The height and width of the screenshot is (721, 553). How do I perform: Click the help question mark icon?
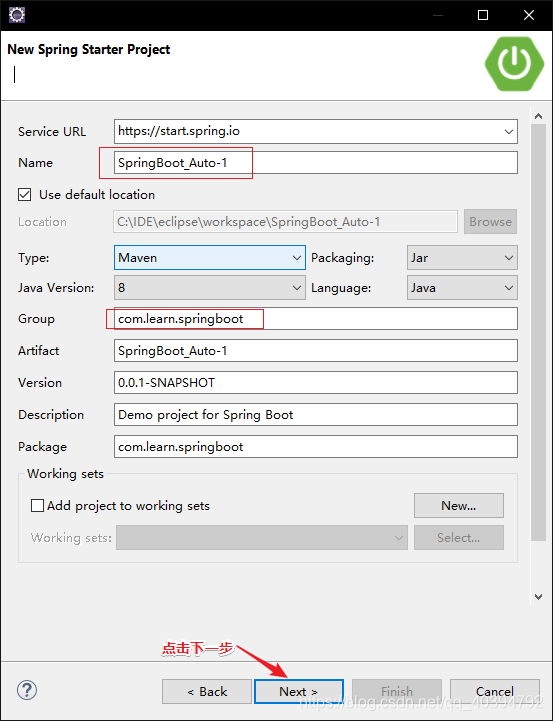click(x=27, y=690)
